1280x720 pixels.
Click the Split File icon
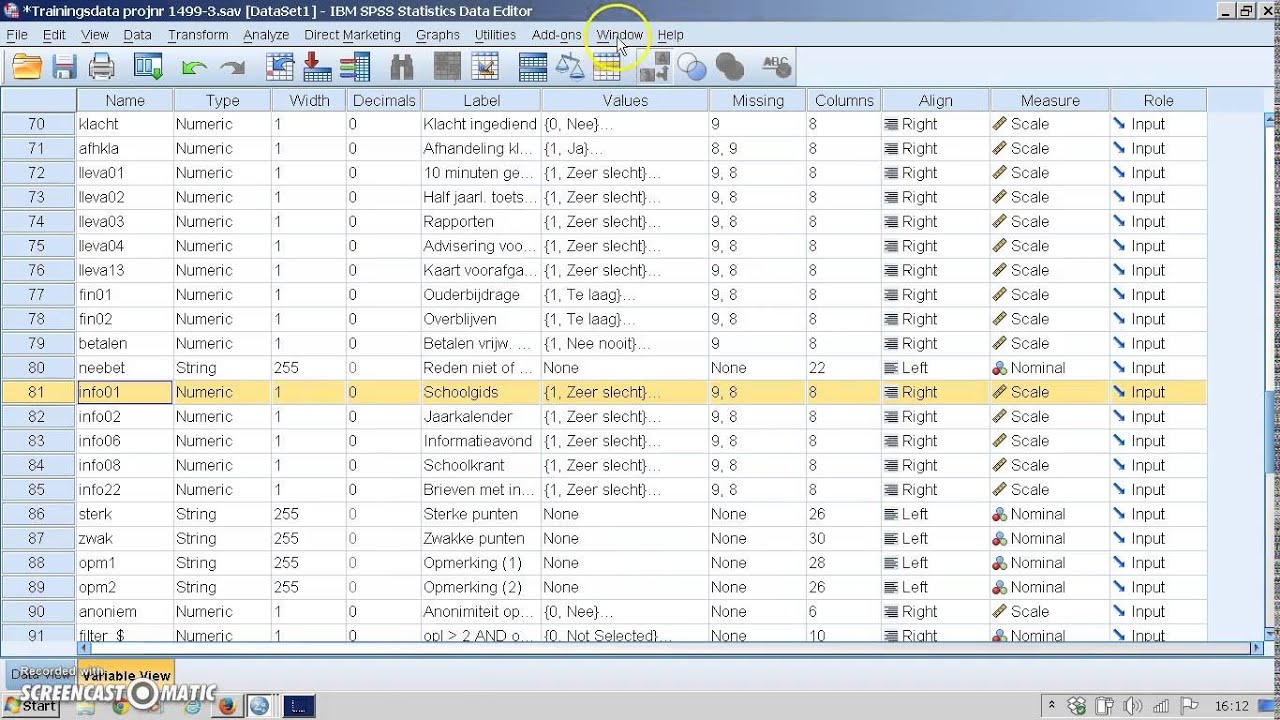533,67
